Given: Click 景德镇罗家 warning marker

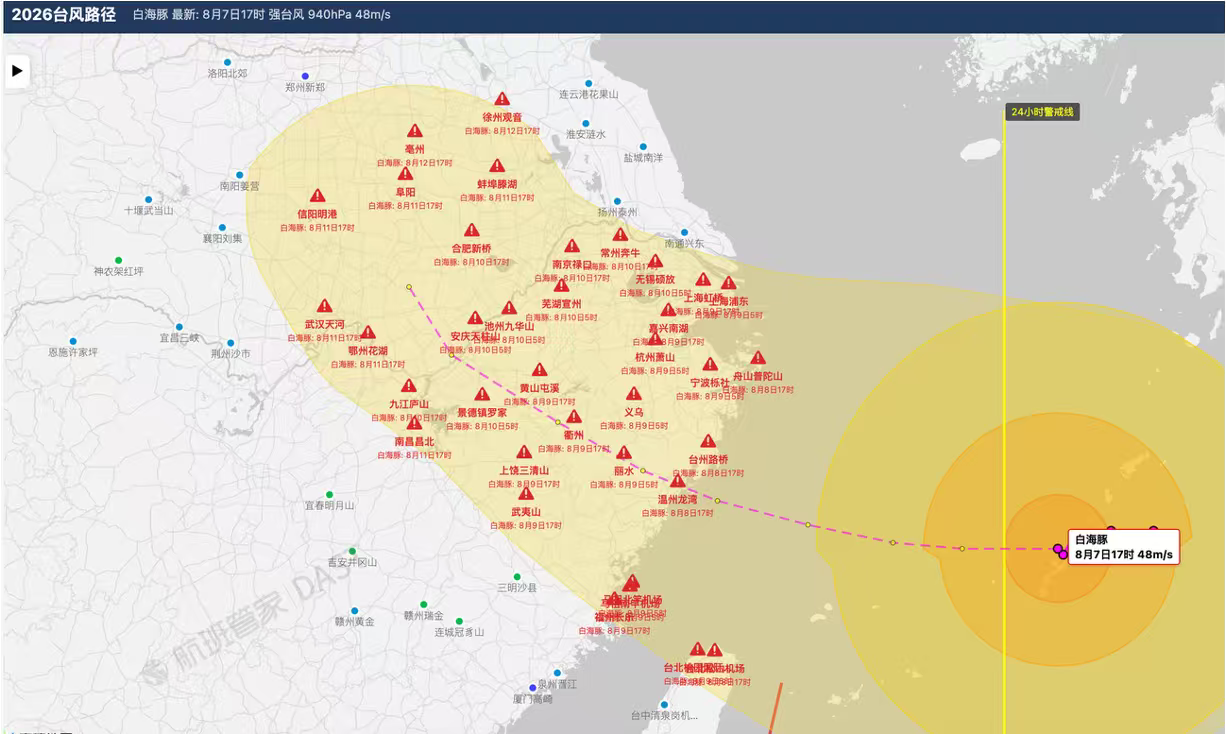Looking at the screenshot, I should point(482,394).
